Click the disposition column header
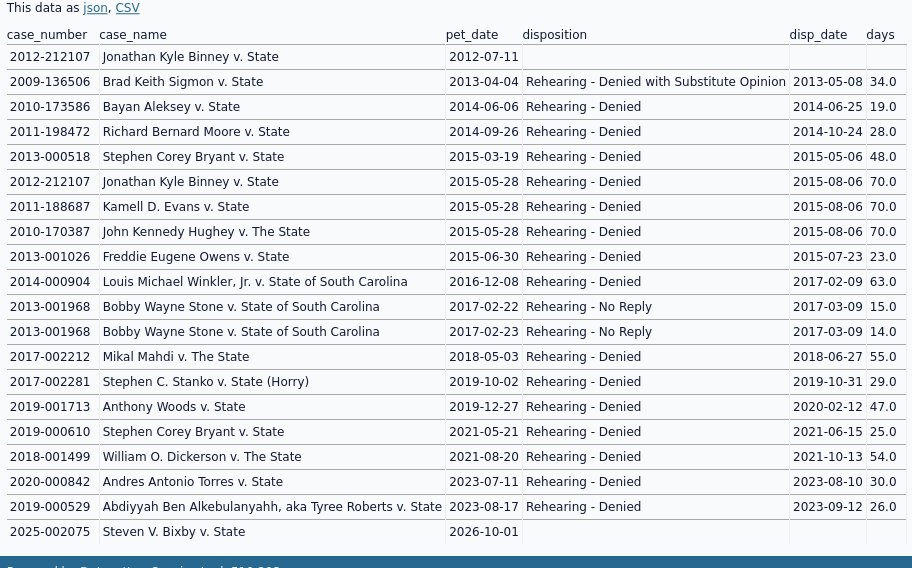The width and height of the screenshot is (912, 568). coord(554,35)
